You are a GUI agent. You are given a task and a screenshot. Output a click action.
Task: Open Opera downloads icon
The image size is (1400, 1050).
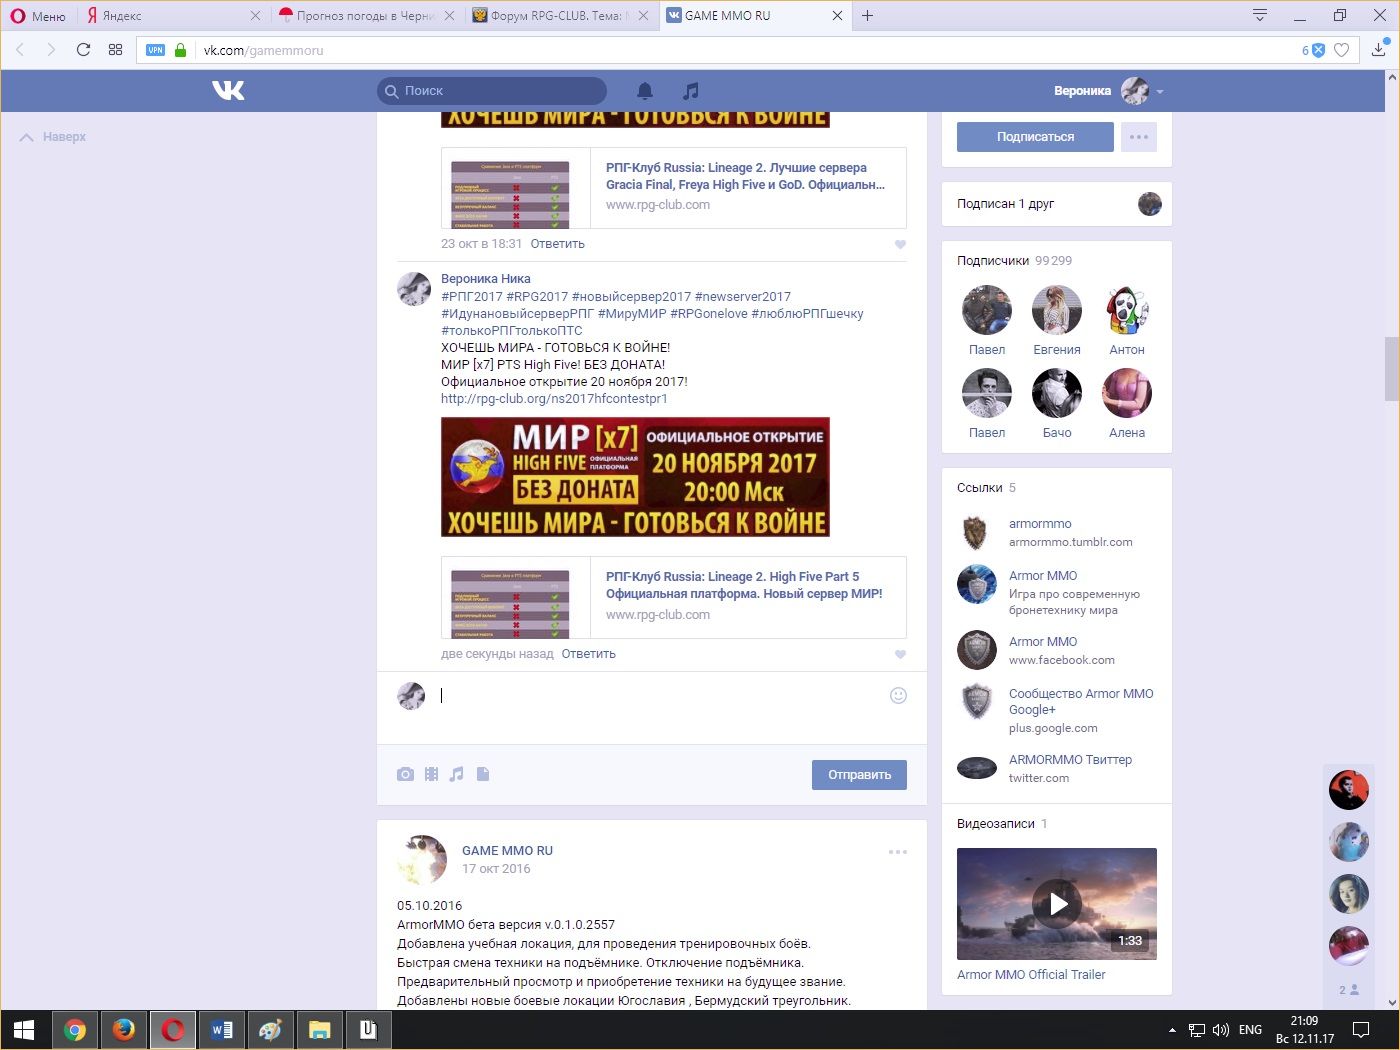click(1379, 49)
